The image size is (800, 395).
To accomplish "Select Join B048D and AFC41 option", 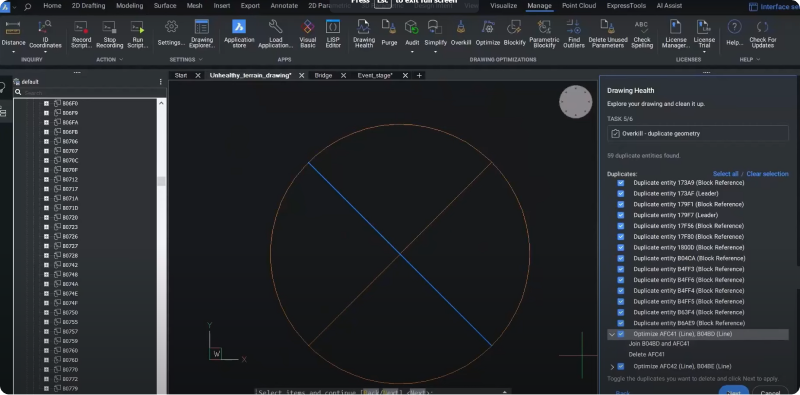I will click(x=659, y=344).
